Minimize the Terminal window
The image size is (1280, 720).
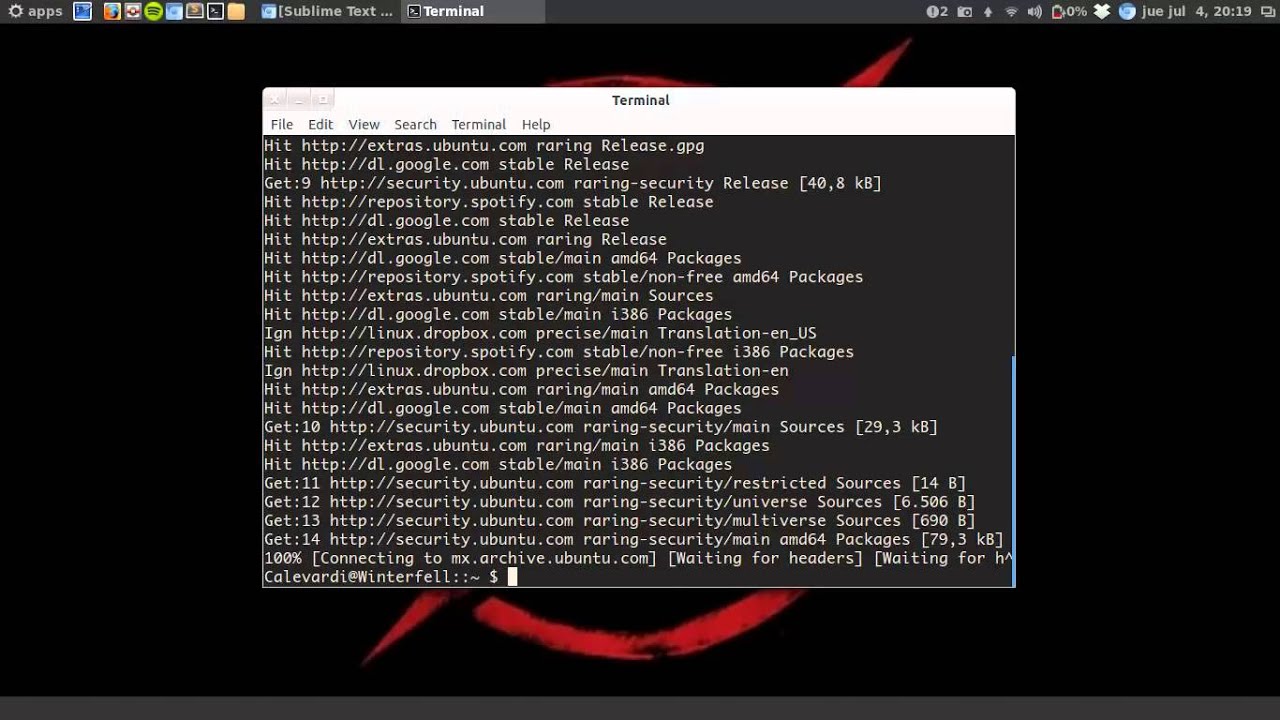tap(298, 99)
